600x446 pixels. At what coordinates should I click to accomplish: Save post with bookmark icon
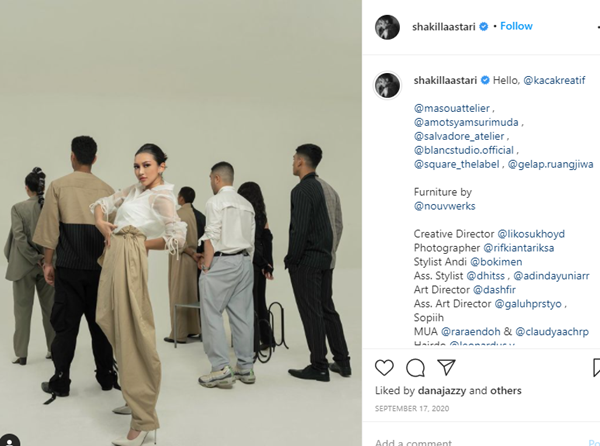596,368
